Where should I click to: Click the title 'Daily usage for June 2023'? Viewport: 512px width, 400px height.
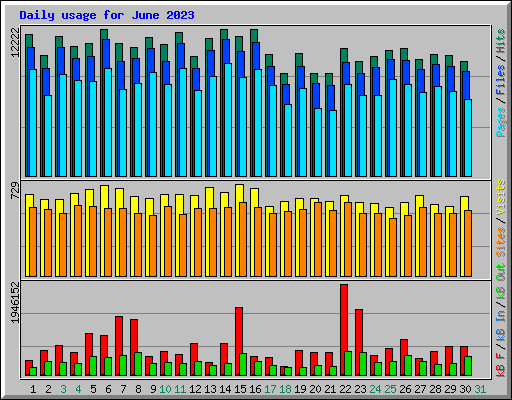pos(107,15)
